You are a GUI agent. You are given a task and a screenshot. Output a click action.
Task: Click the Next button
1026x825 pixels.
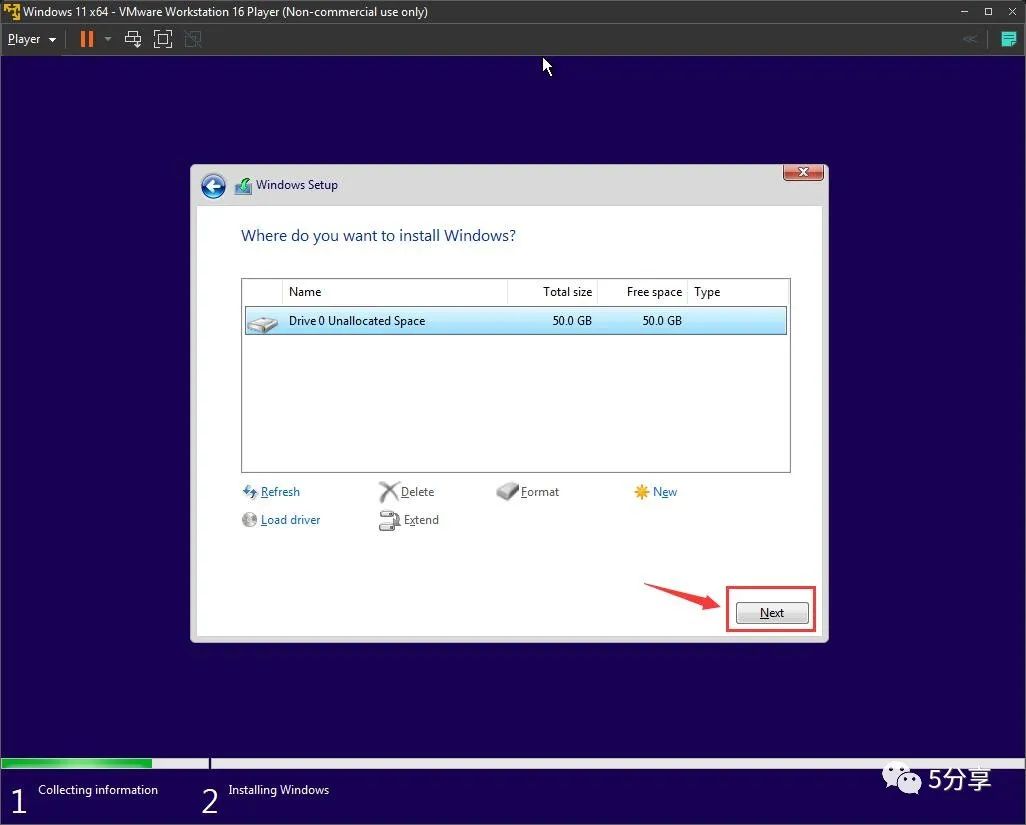tap(772, 613)
